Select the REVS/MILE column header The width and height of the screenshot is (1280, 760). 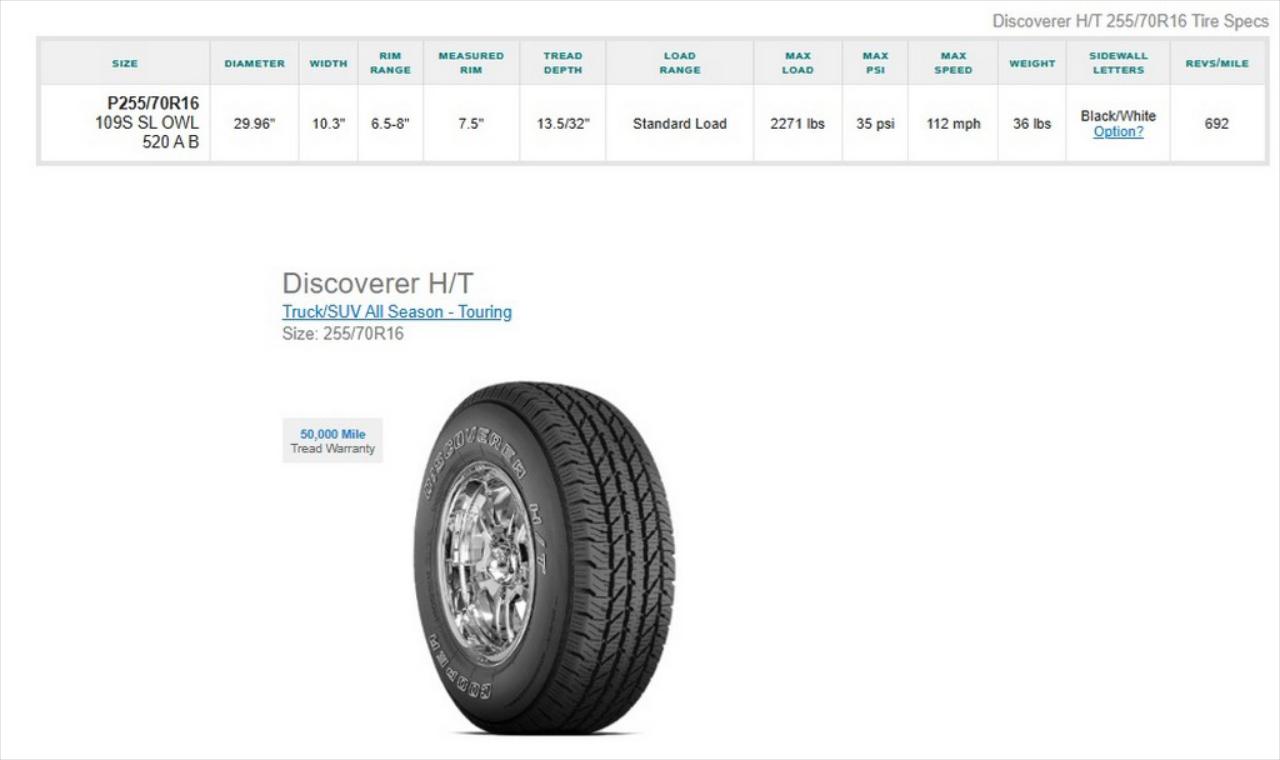[1217, 63]
